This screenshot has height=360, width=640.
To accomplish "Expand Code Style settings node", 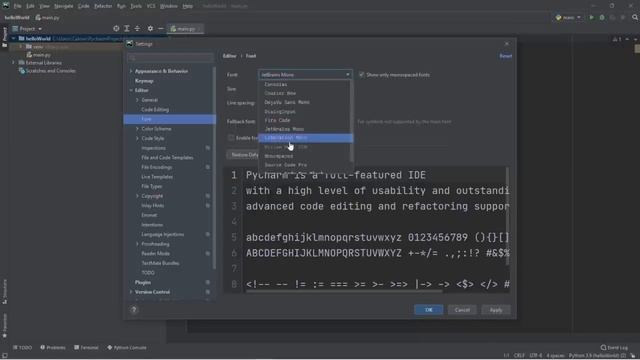I will coord(138,138).
